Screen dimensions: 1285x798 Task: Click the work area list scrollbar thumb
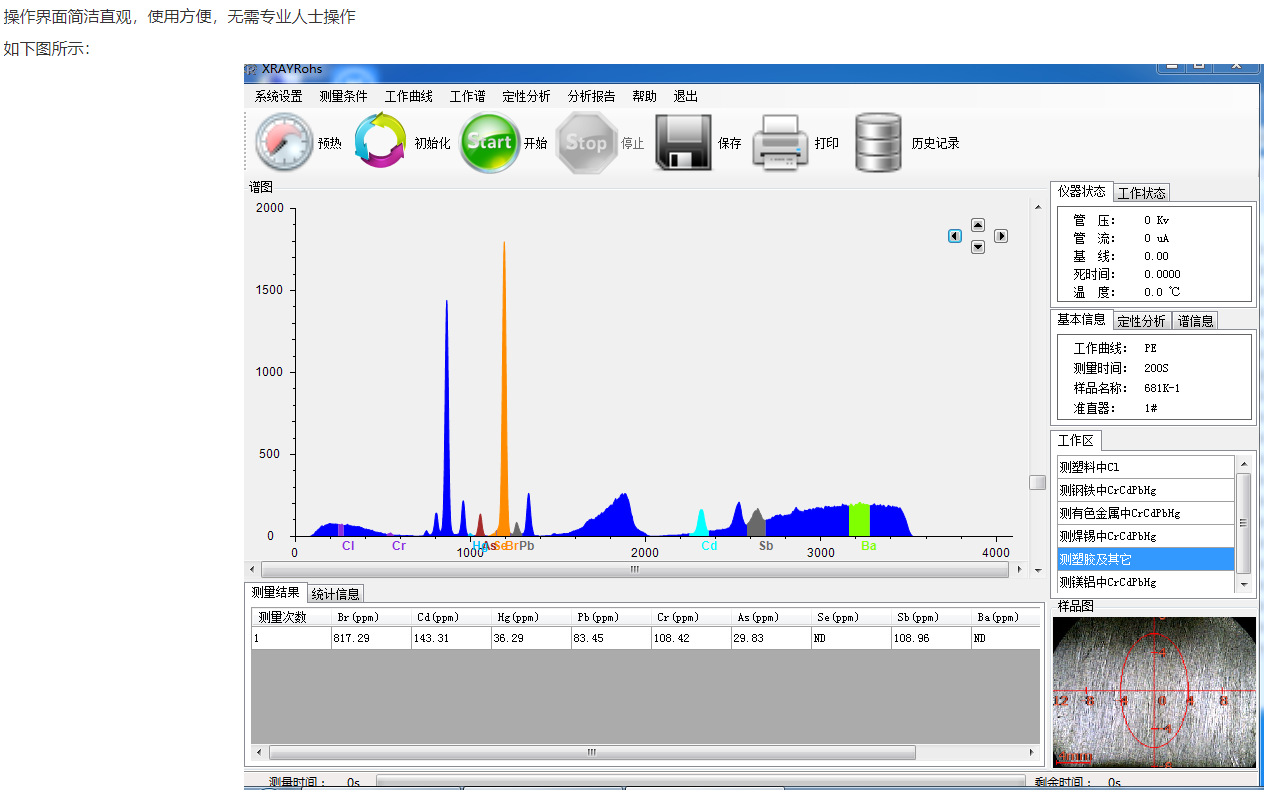pos(1244,522)
